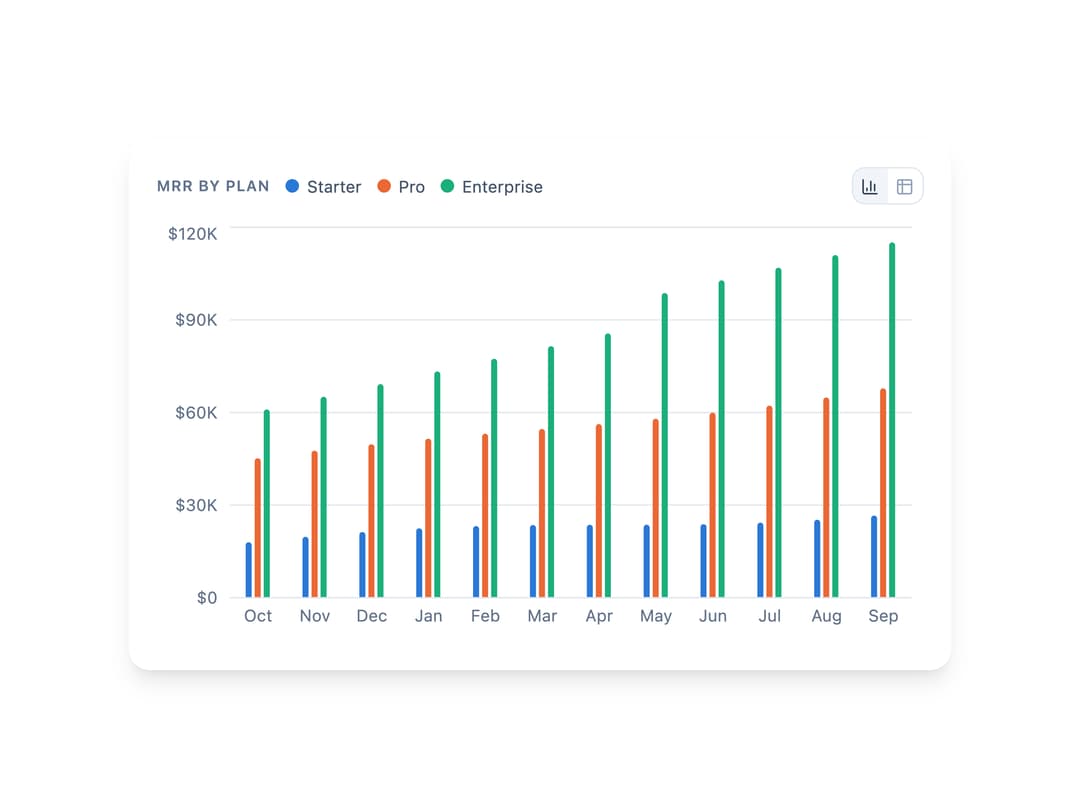This screenshot has height=810, width=1080.
Task: Click the Mar axis label
Action: click(542, 616)
